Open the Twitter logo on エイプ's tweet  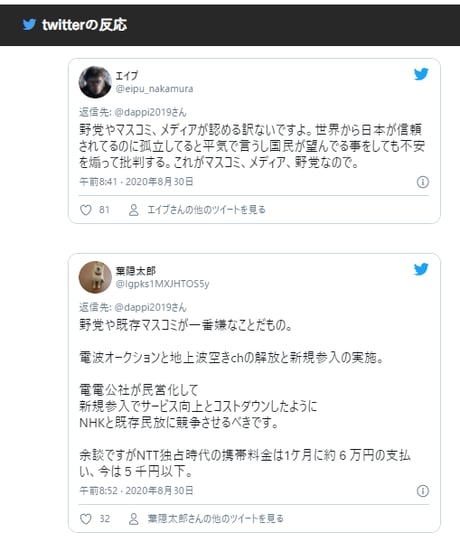click(421, 74)
